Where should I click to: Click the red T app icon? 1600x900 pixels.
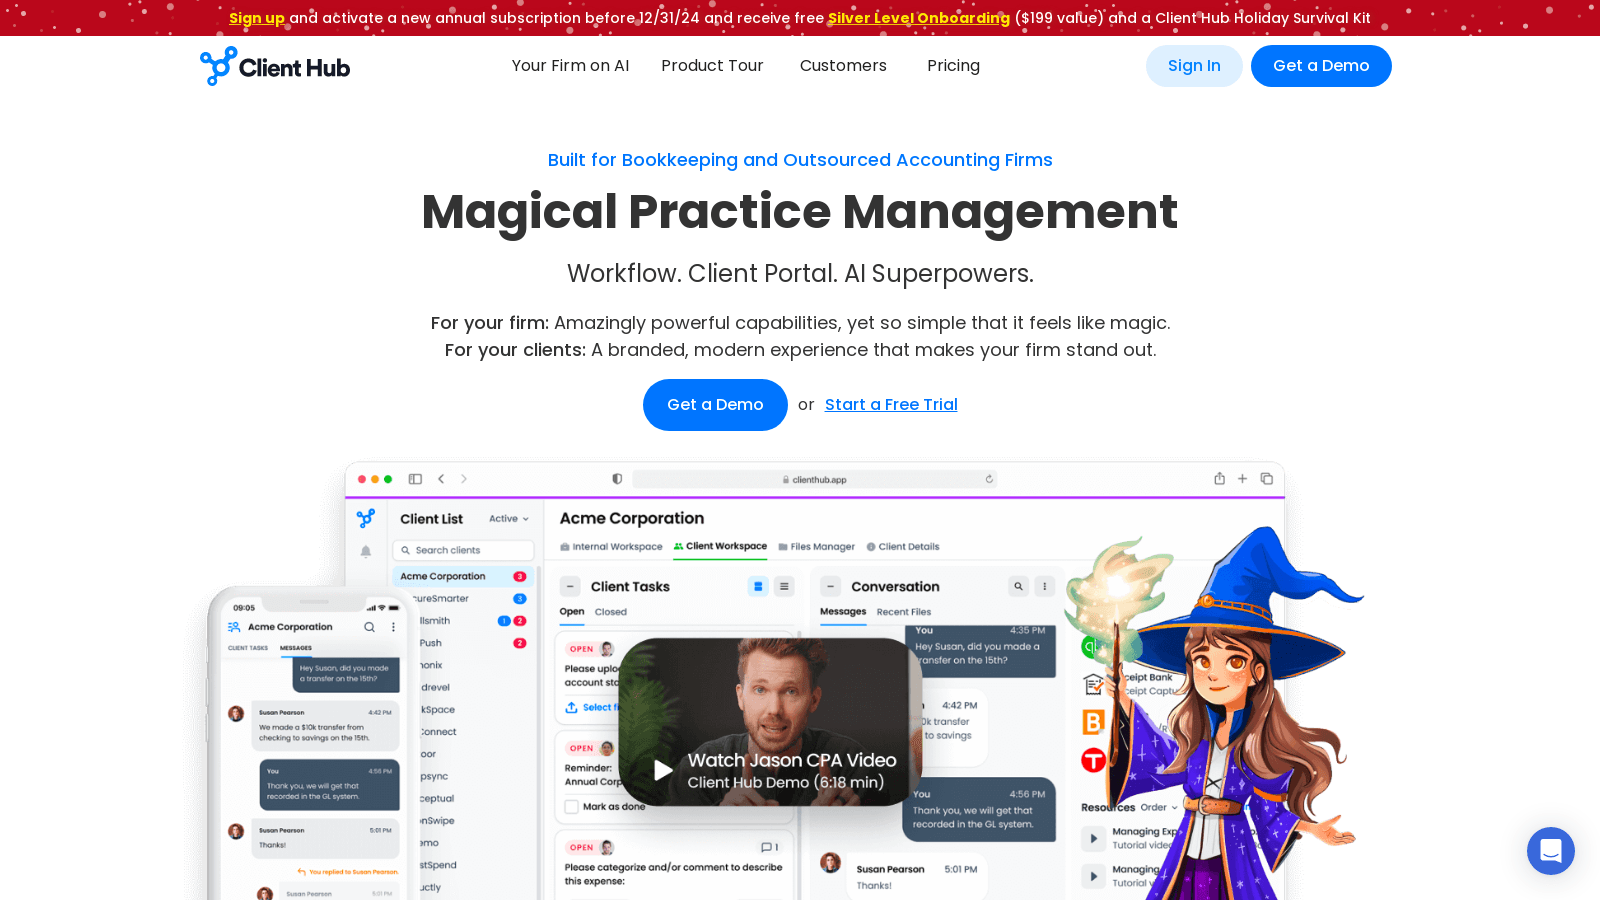pos(1094,760)
